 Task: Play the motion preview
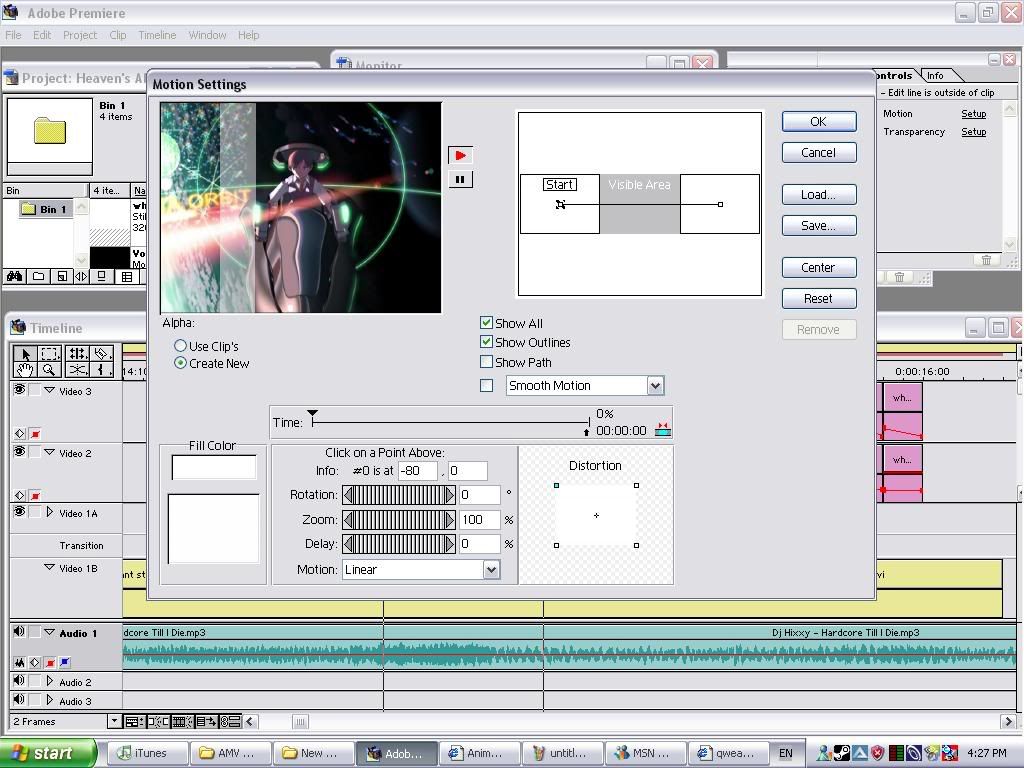pyautogui.click(x=460, y=155)
